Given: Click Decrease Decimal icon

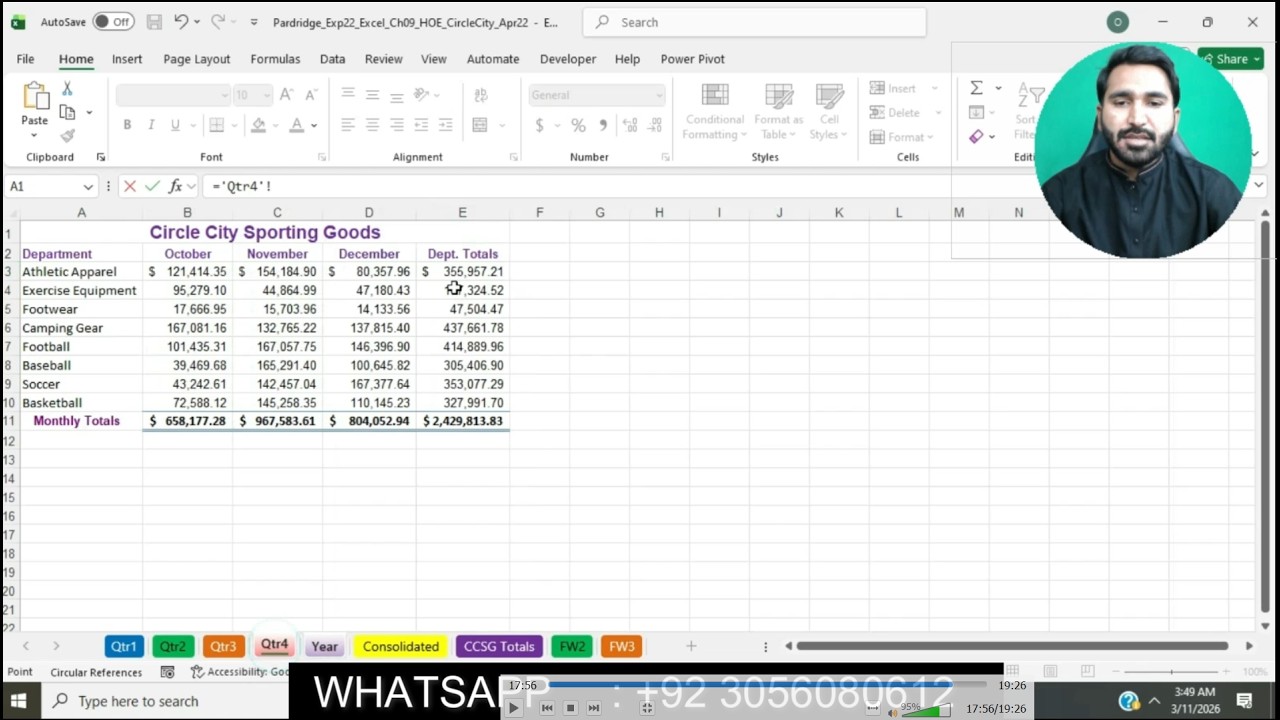Looking at the screenshot, I should click(x=655, y=125).
